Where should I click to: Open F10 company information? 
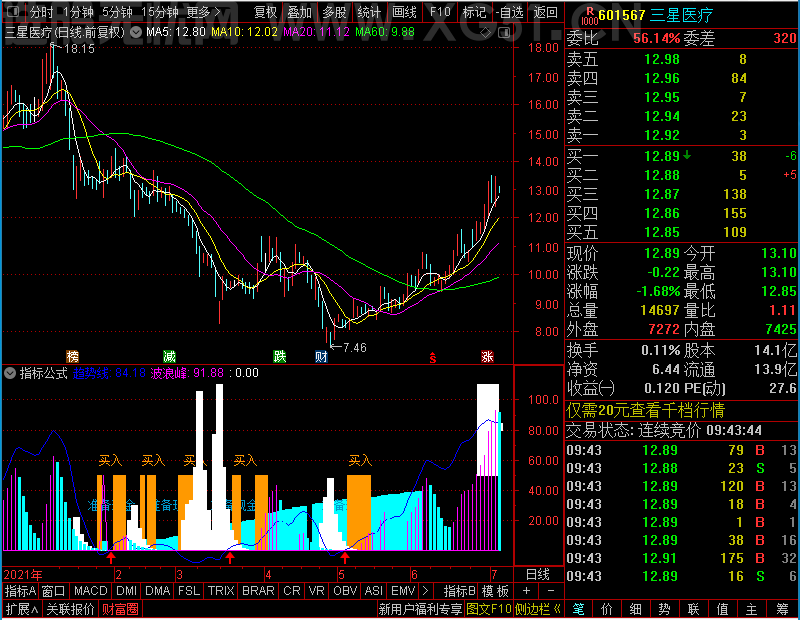click(440, 12)
